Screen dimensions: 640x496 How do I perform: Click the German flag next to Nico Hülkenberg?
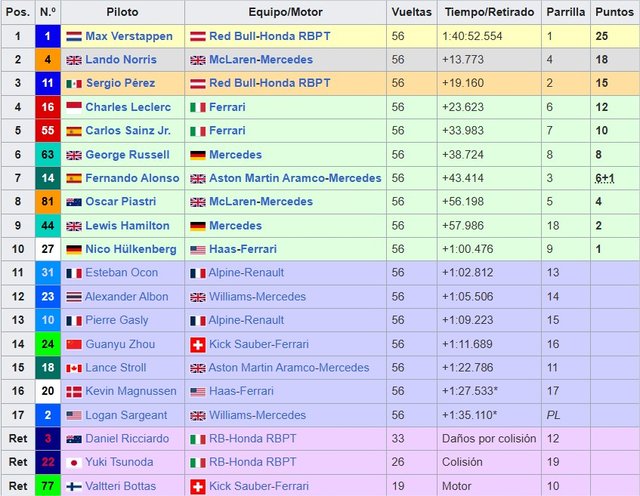[x=74, y=249]
